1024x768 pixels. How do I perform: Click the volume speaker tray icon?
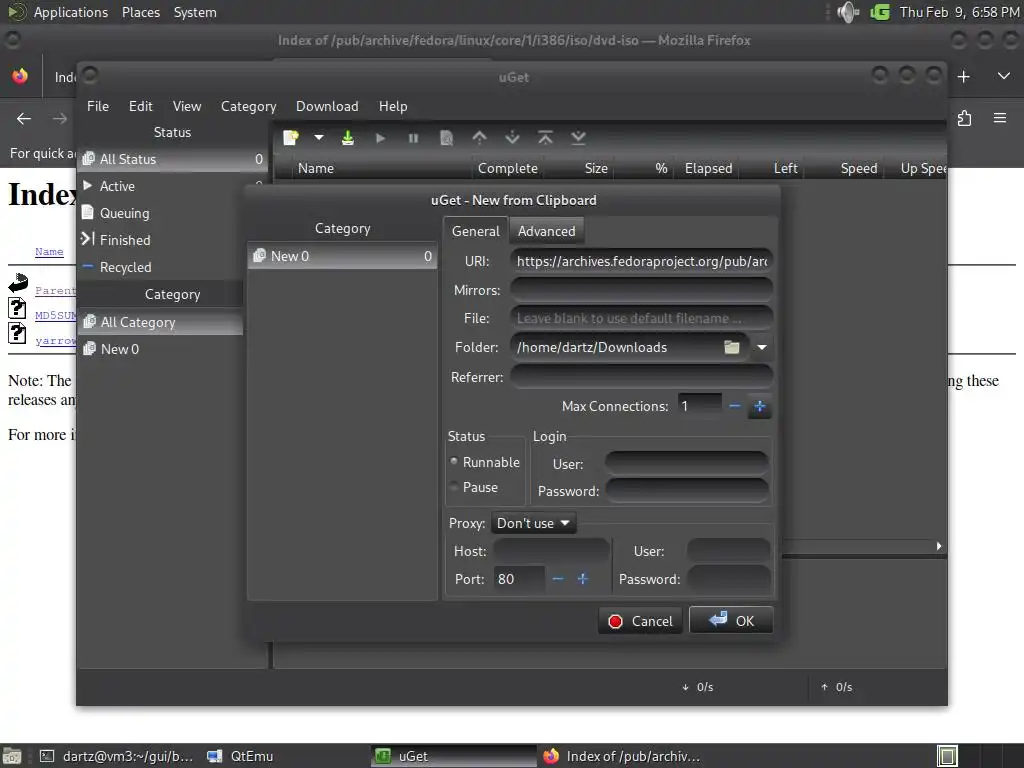pyautogui.click(x=848, y=12)
